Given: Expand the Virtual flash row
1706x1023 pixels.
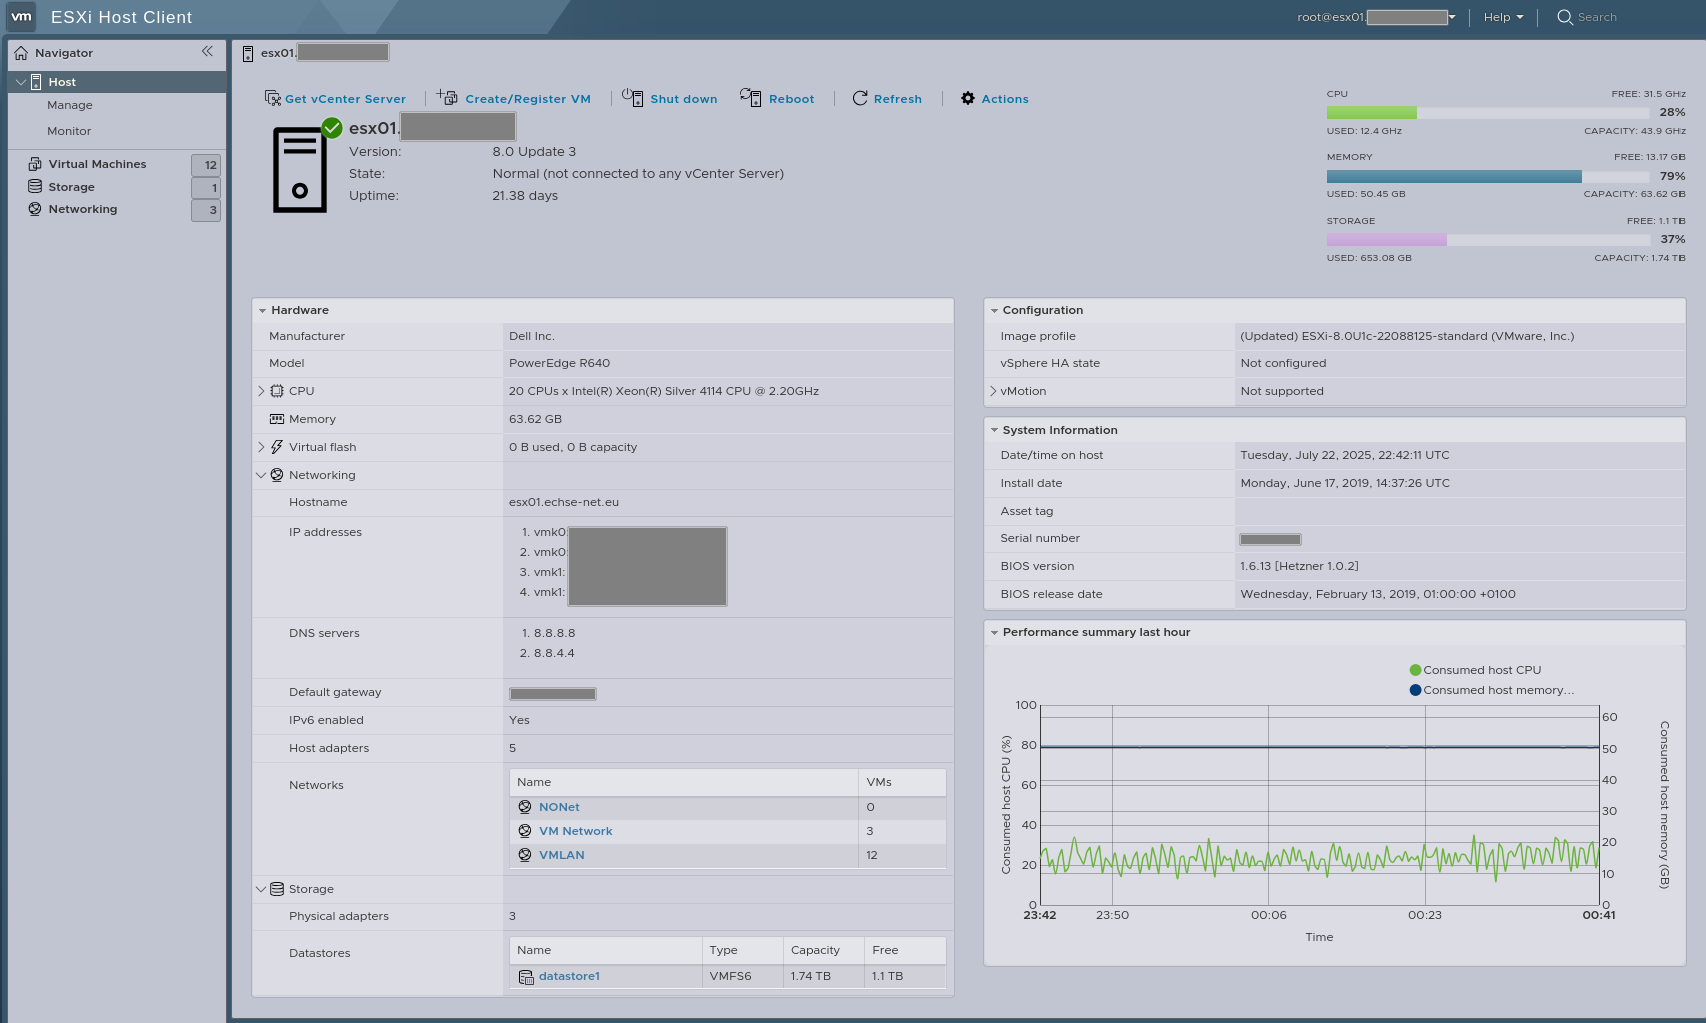Looking at the screenshot, I should pyautogui.click(x=262, y=447).
